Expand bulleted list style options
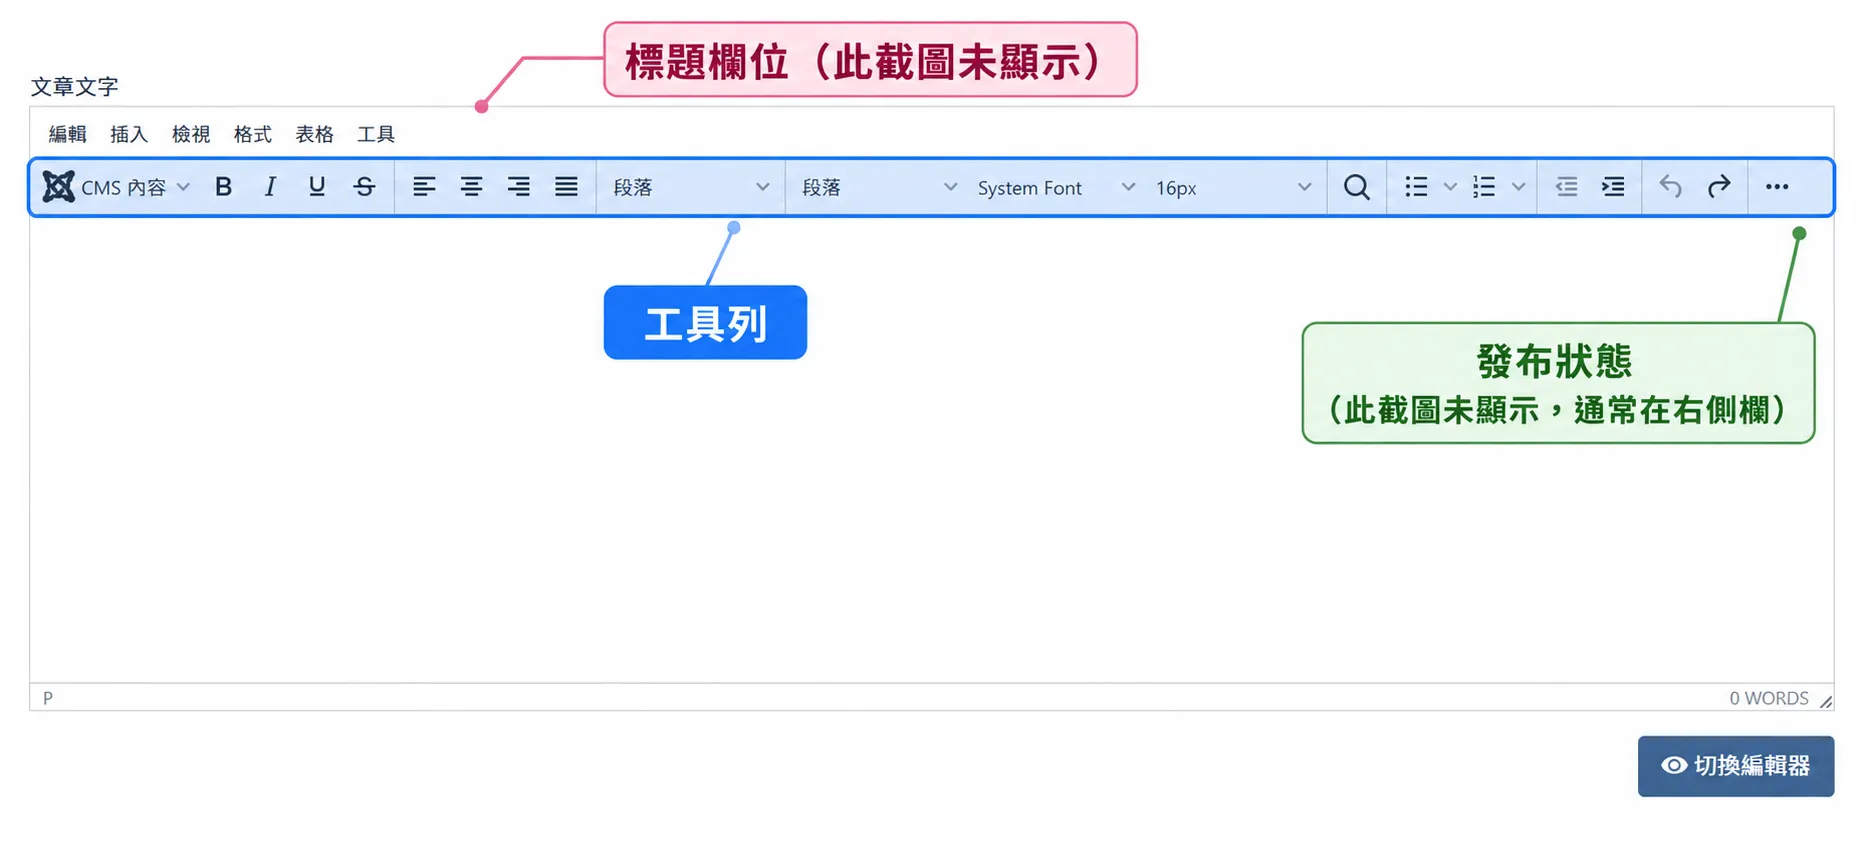The height and width of the screenshot is (843, 1864). click(x=1450, y=187)
